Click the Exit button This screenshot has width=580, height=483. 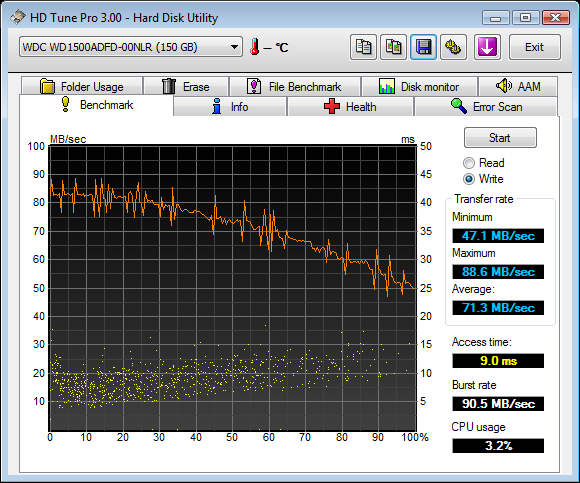click(x=535, y=47)
